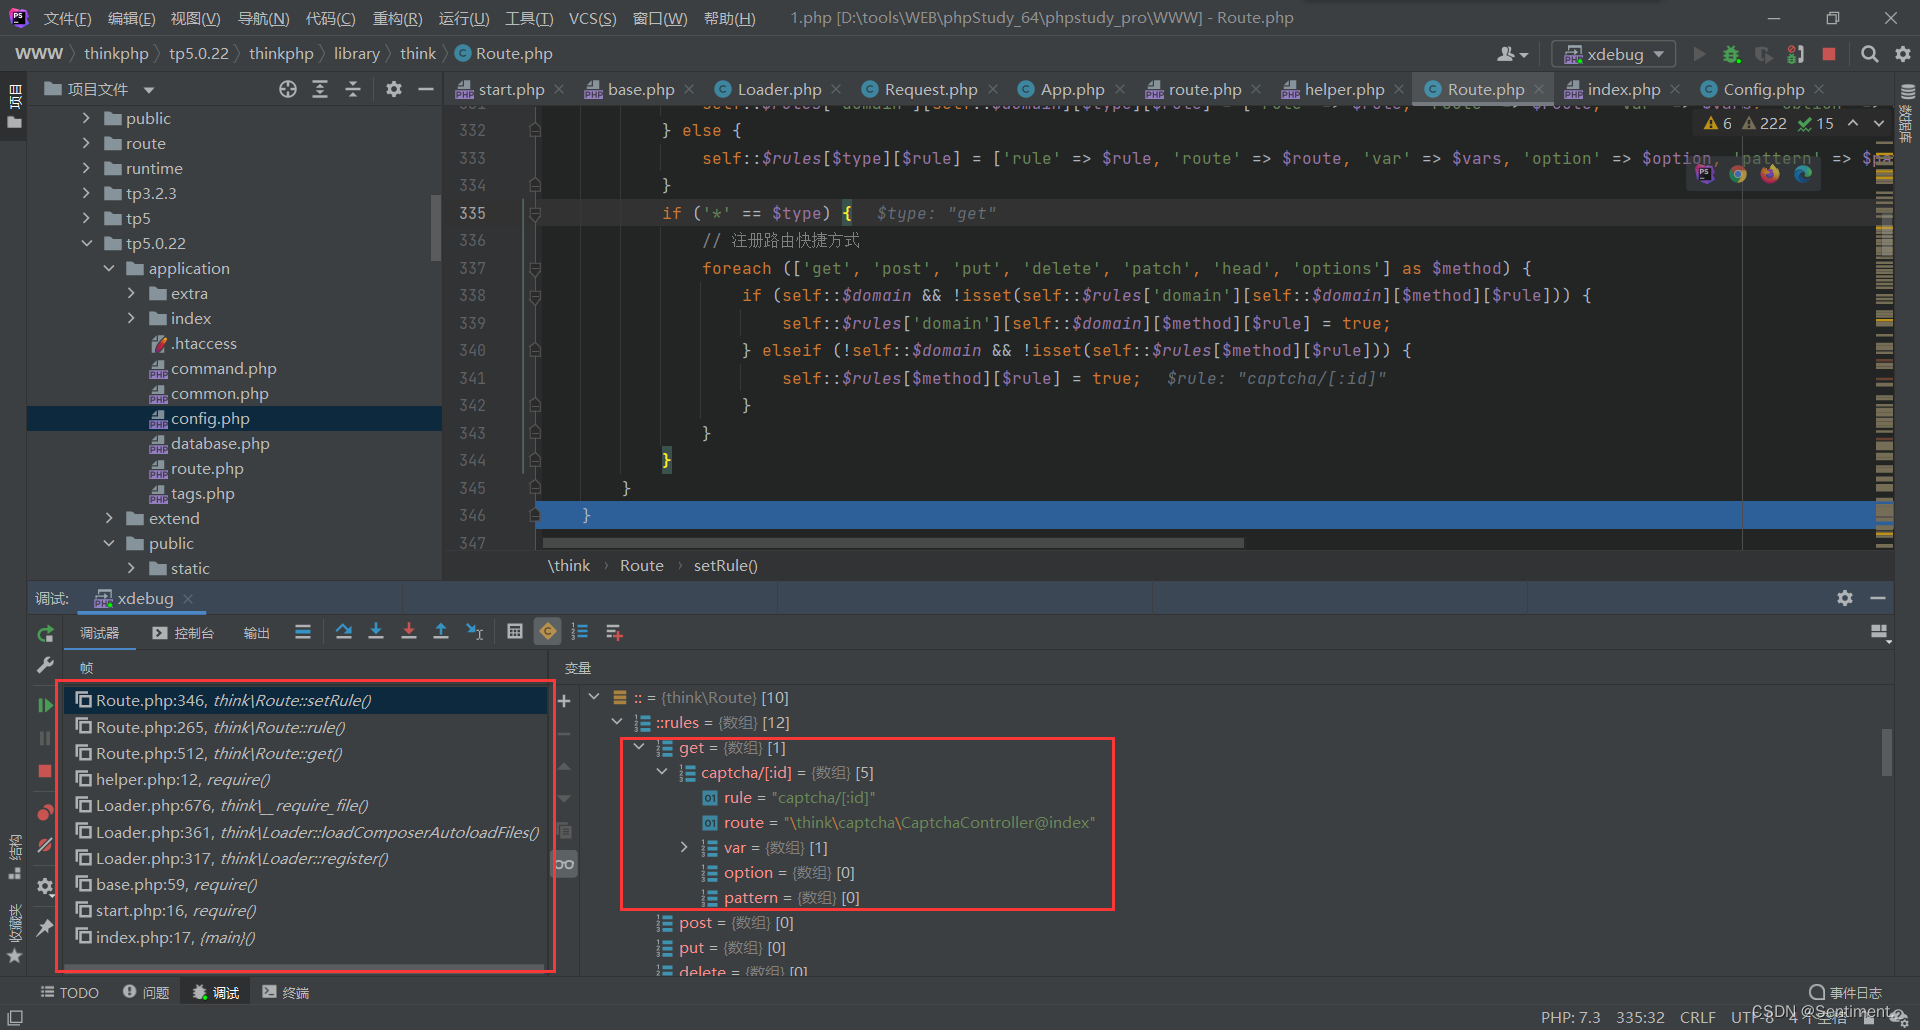Image resolution: width=1920 pixels, height=1030 pixels.
Task: Toggle the bottom-left tool window quick-access button
Action: pos(15,1017)
